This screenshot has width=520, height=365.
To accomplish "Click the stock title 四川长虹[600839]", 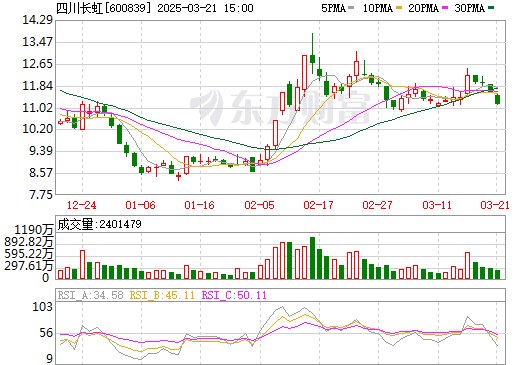I will point(104,8).
